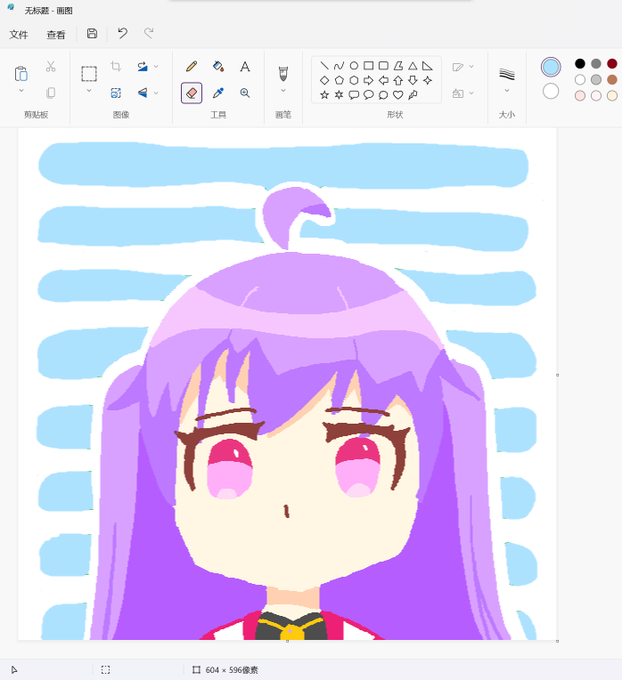This screenshot has height=680, width=622.
Task: Click the canvas bottom-right corner resize handle
Action: 557,641
